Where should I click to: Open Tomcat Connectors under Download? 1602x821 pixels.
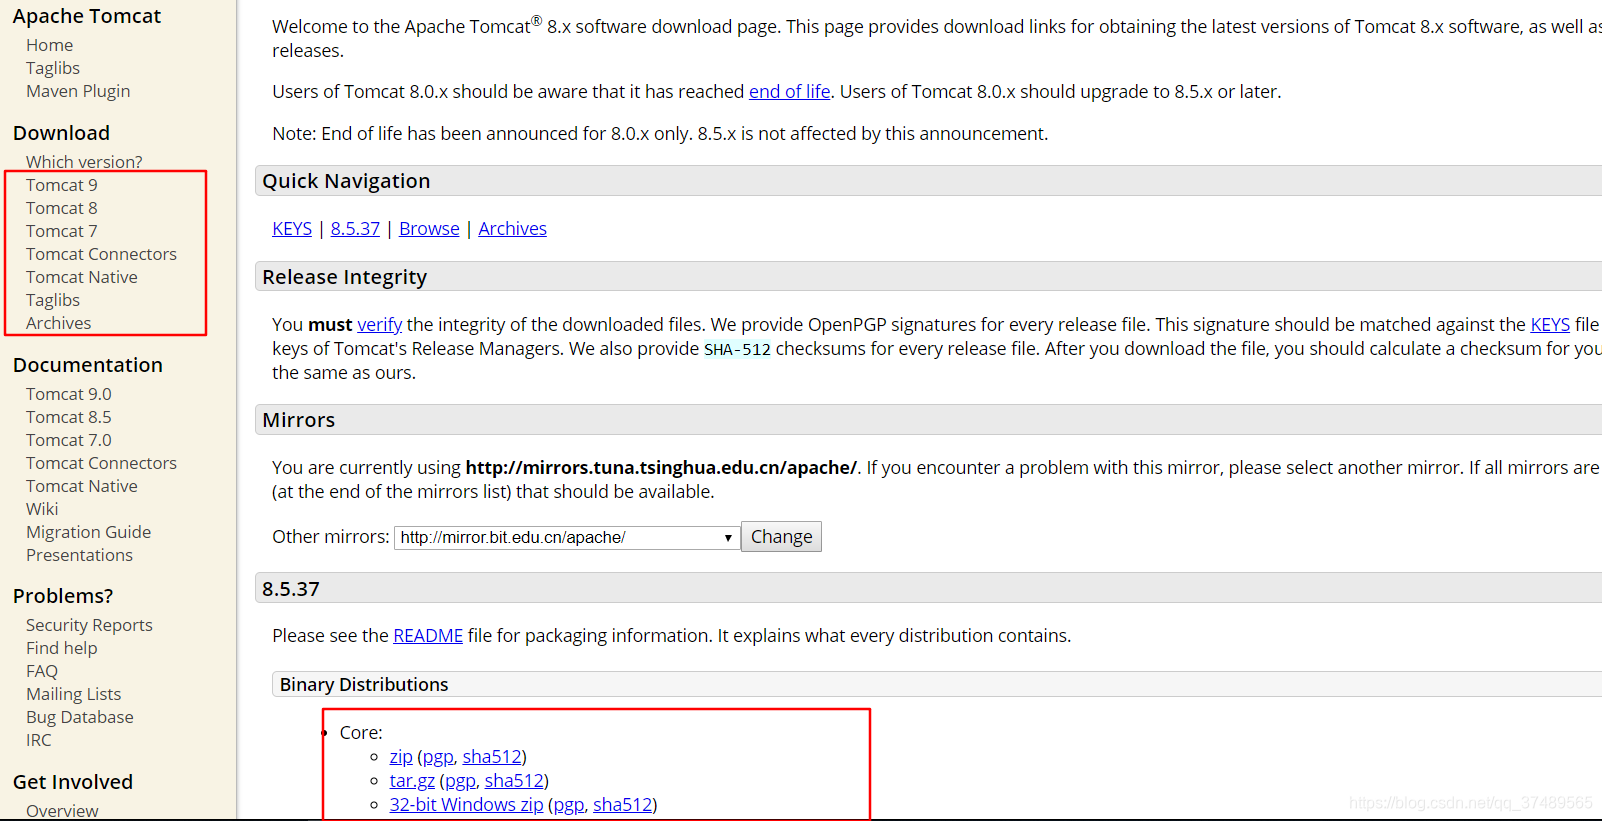pyautogui.click(x=101, y=254)
